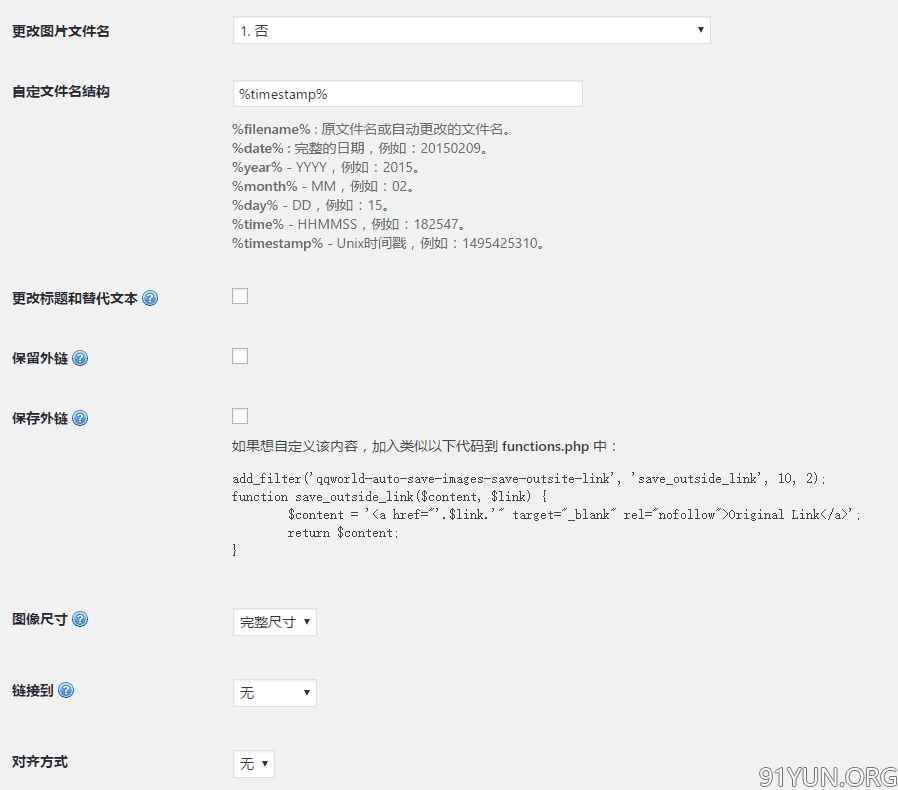This screenshot has width=898, height=790.
Task: Tick the 保留外链 checkbox
Action: coord(240,356)
